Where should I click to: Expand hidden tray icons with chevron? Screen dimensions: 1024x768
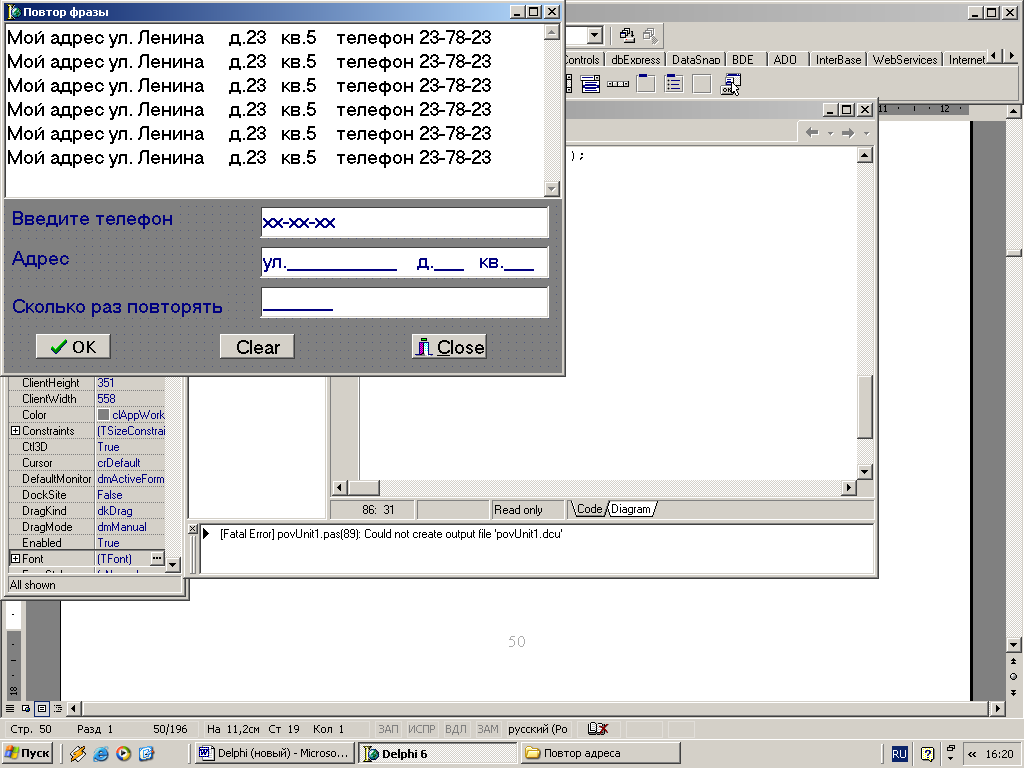pos(972,754)
